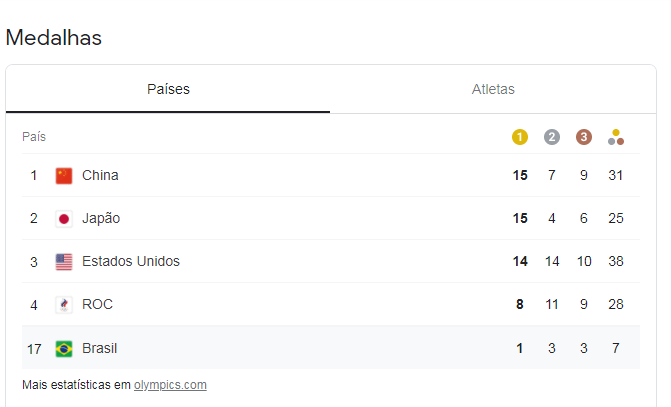Click the United States flag icon
The width and height of the screenshot is (671, 407).
click(64, 262)
